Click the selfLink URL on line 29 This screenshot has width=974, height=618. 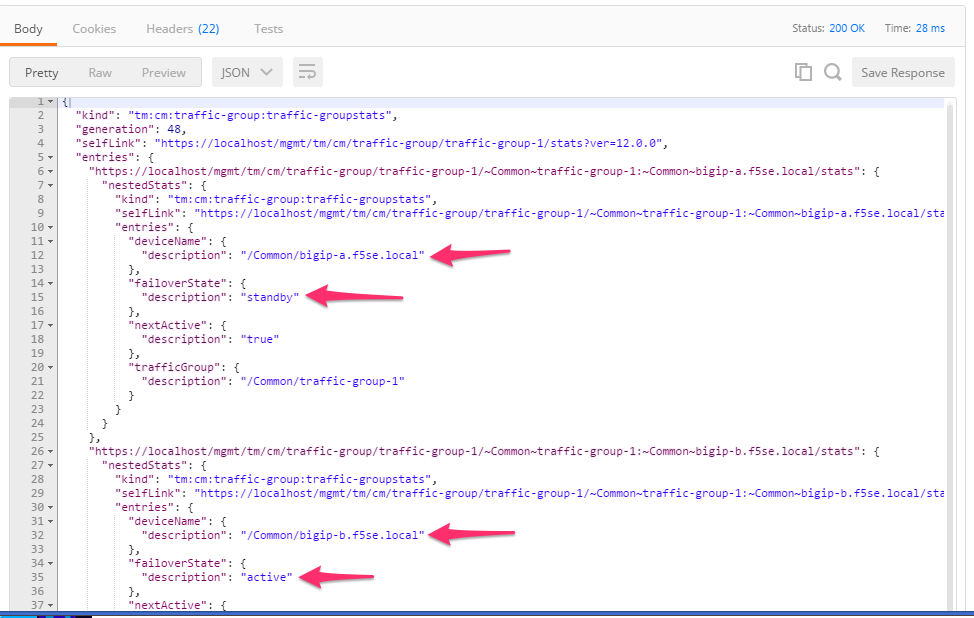569,493
